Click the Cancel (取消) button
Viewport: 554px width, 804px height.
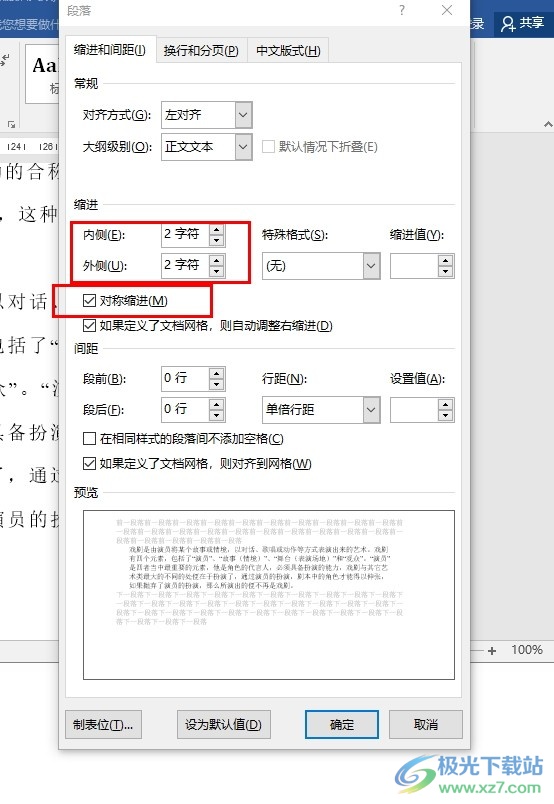coord(426,725)
